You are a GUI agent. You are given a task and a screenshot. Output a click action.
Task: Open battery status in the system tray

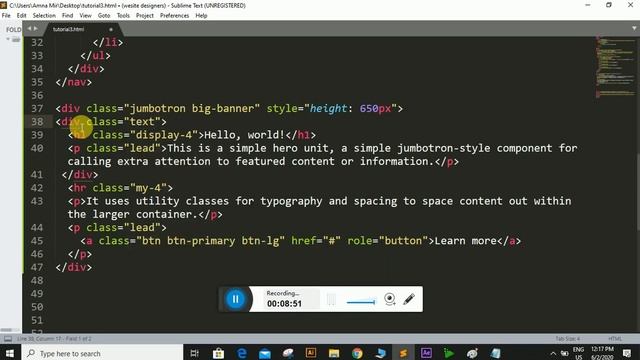pos(564,353)
